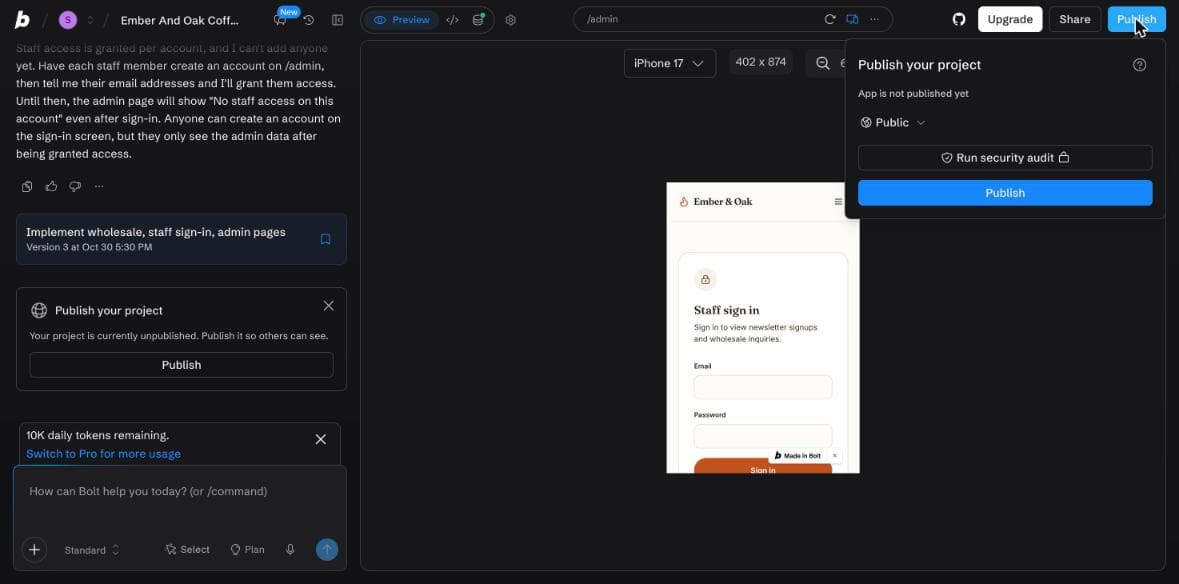Dismiss the 10K daily tokens notice
Viewport: 1179px width, 584px height.
point(320,439)
